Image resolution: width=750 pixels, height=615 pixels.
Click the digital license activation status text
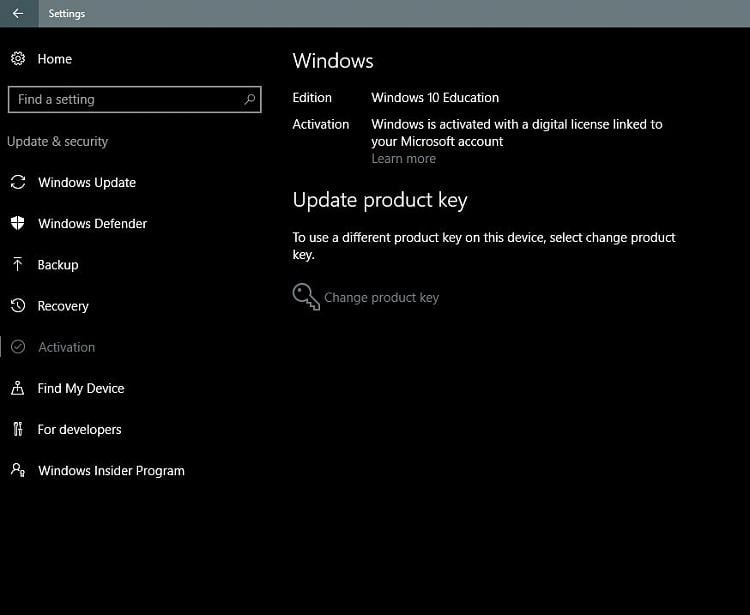click(517, 133)
